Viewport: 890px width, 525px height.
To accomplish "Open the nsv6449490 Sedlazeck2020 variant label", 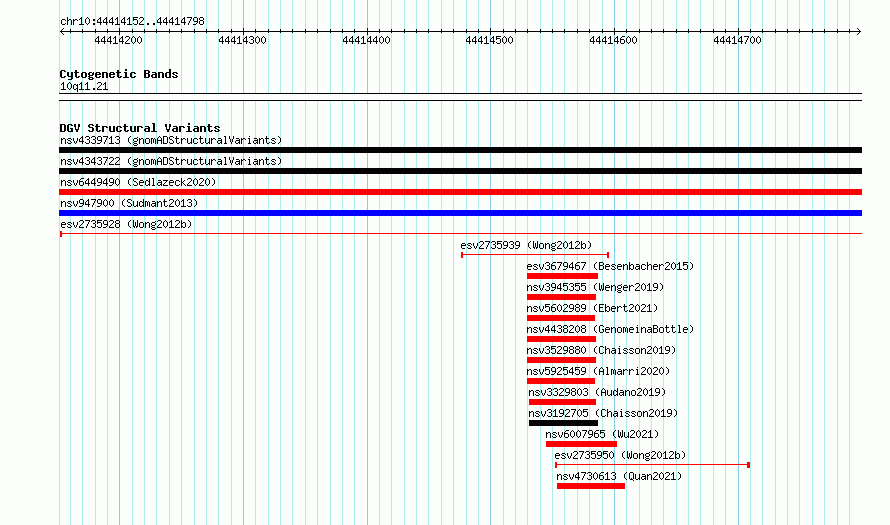I will tap(138, 182).
